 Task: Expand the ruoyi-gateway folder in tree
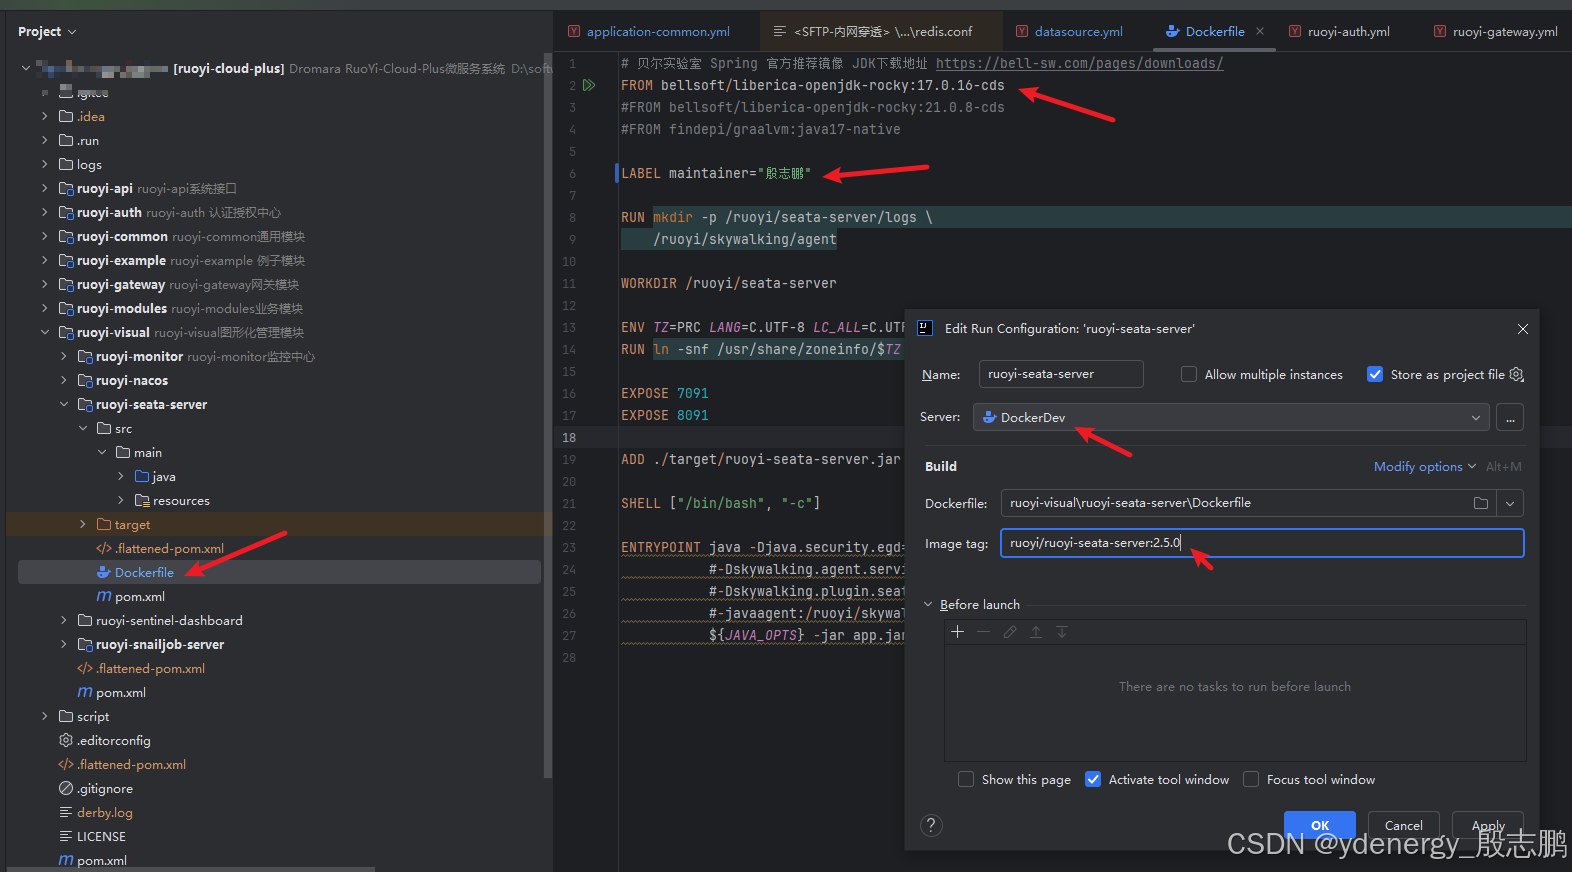(x=45, y=285)
